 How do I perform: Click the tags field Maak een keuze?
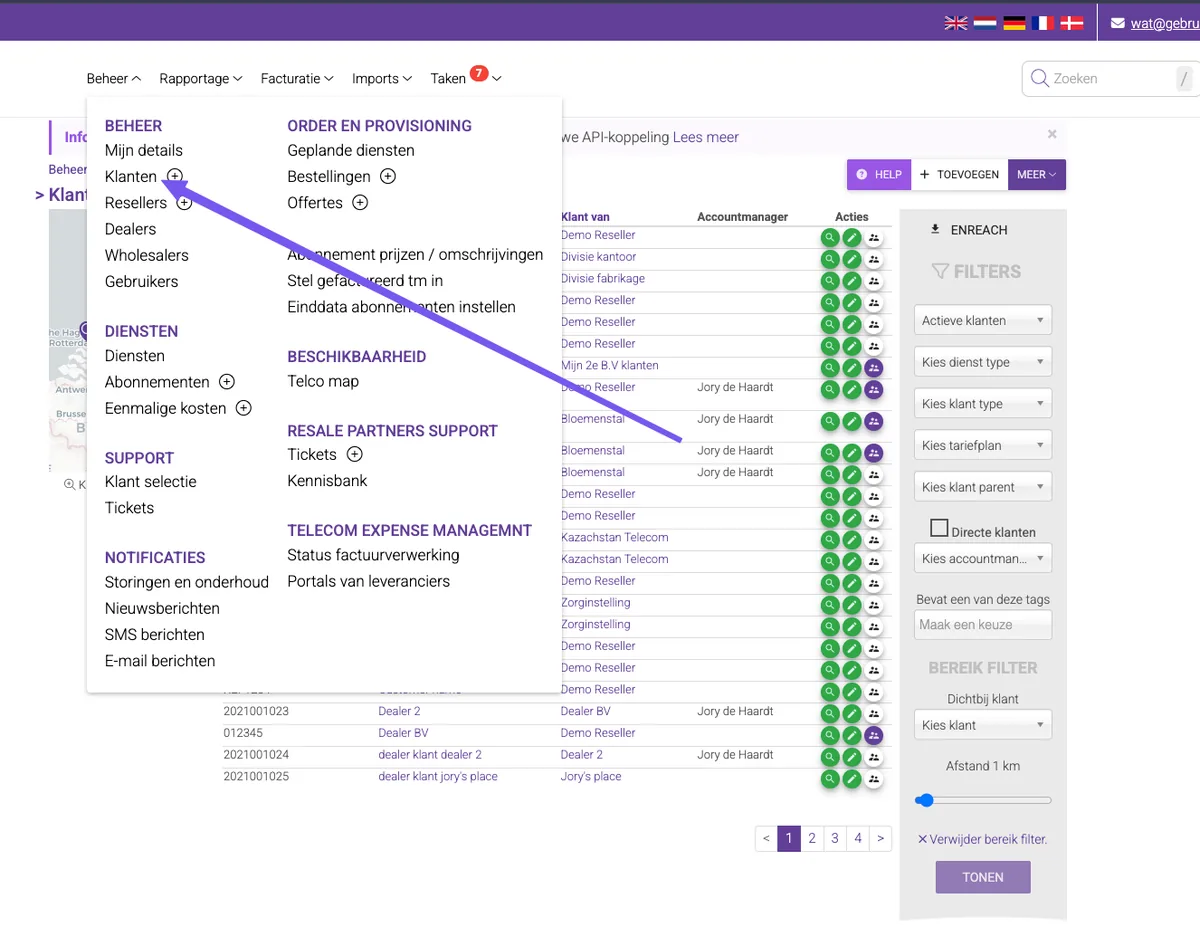click(x=983, y=625)
